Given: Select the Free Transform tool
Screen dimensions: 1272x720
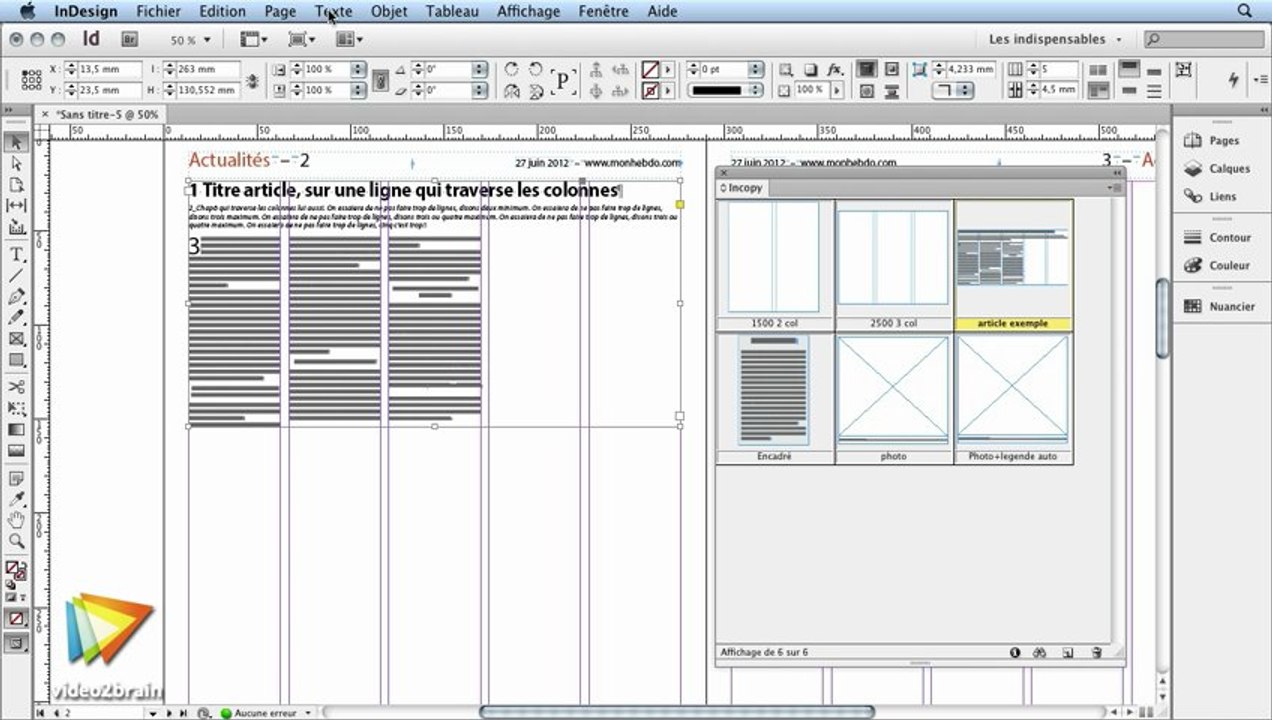Looking at the screenshot, I should (x=16, y=408).
